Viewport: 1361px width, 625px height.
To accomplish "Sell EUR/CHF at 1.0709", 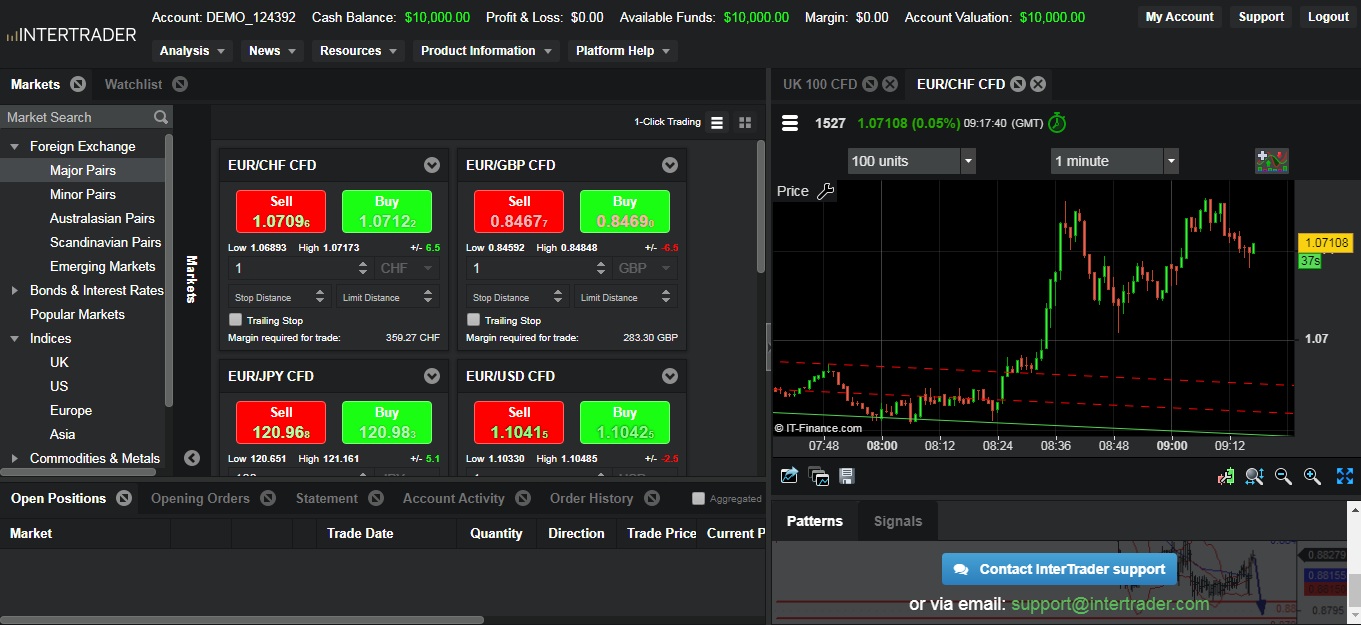I will point(281,211).
